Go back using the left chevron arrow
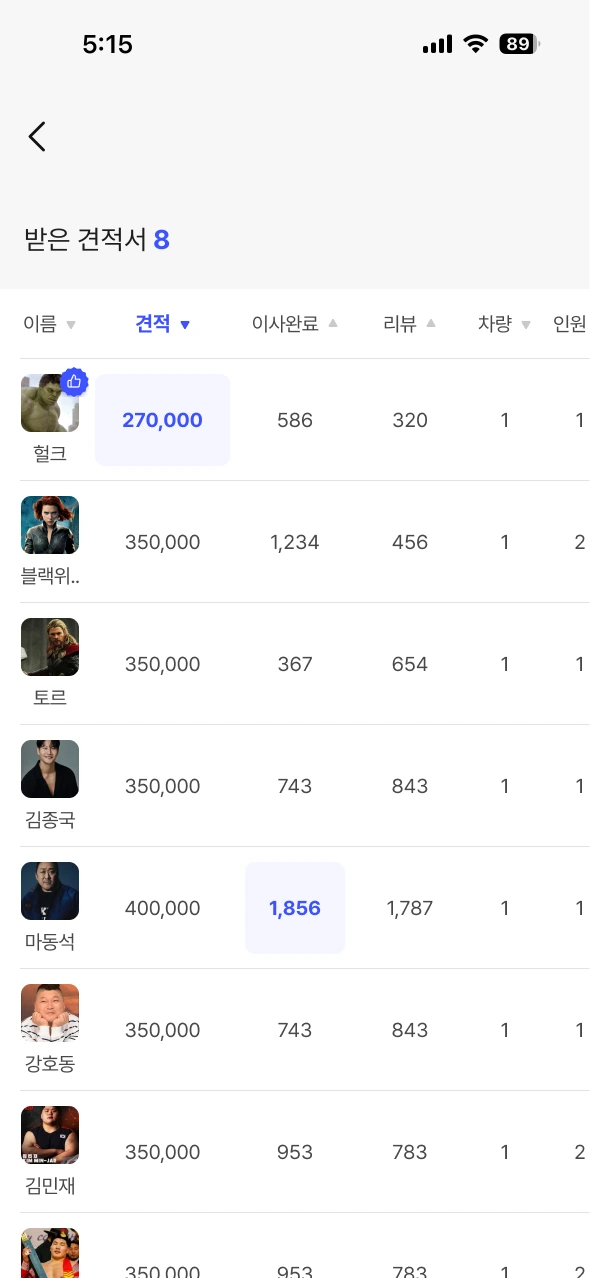 click(x=37, y=137)
